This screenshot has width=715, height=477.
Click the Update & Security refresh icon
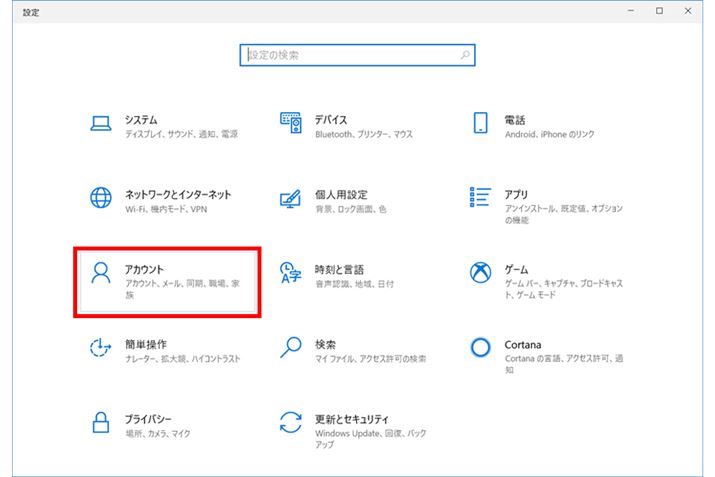coord(290,423)
